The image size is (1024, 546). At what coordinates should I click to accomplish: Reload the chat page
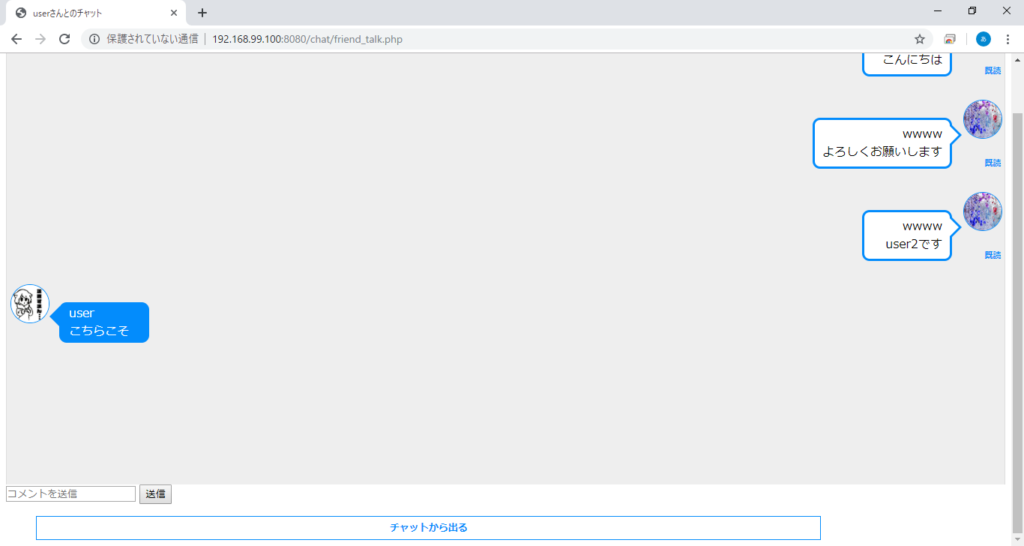pyautogui.click(x=65, y=39)
